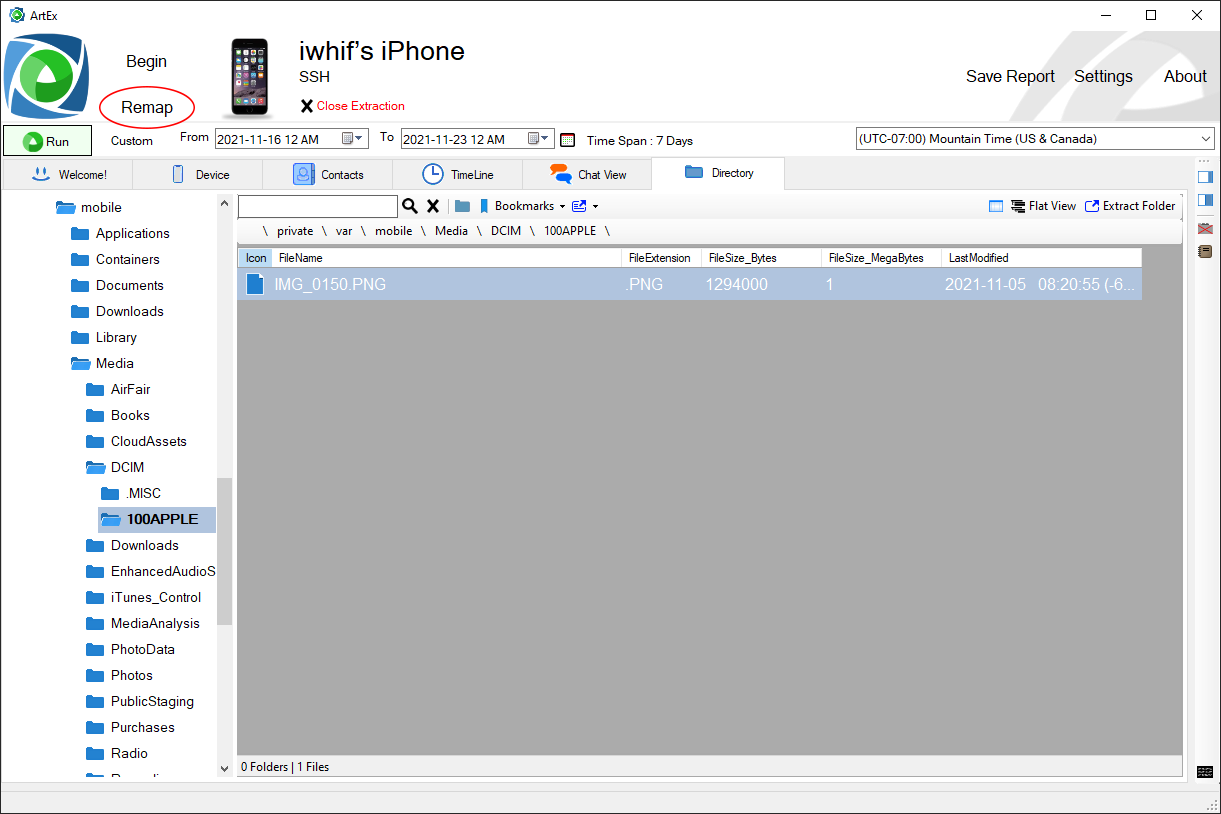Image resolution: width=1221 pixels, height=814 pixels.
Task: Click the calendar icon beside the To date
Action: point(567,140)
